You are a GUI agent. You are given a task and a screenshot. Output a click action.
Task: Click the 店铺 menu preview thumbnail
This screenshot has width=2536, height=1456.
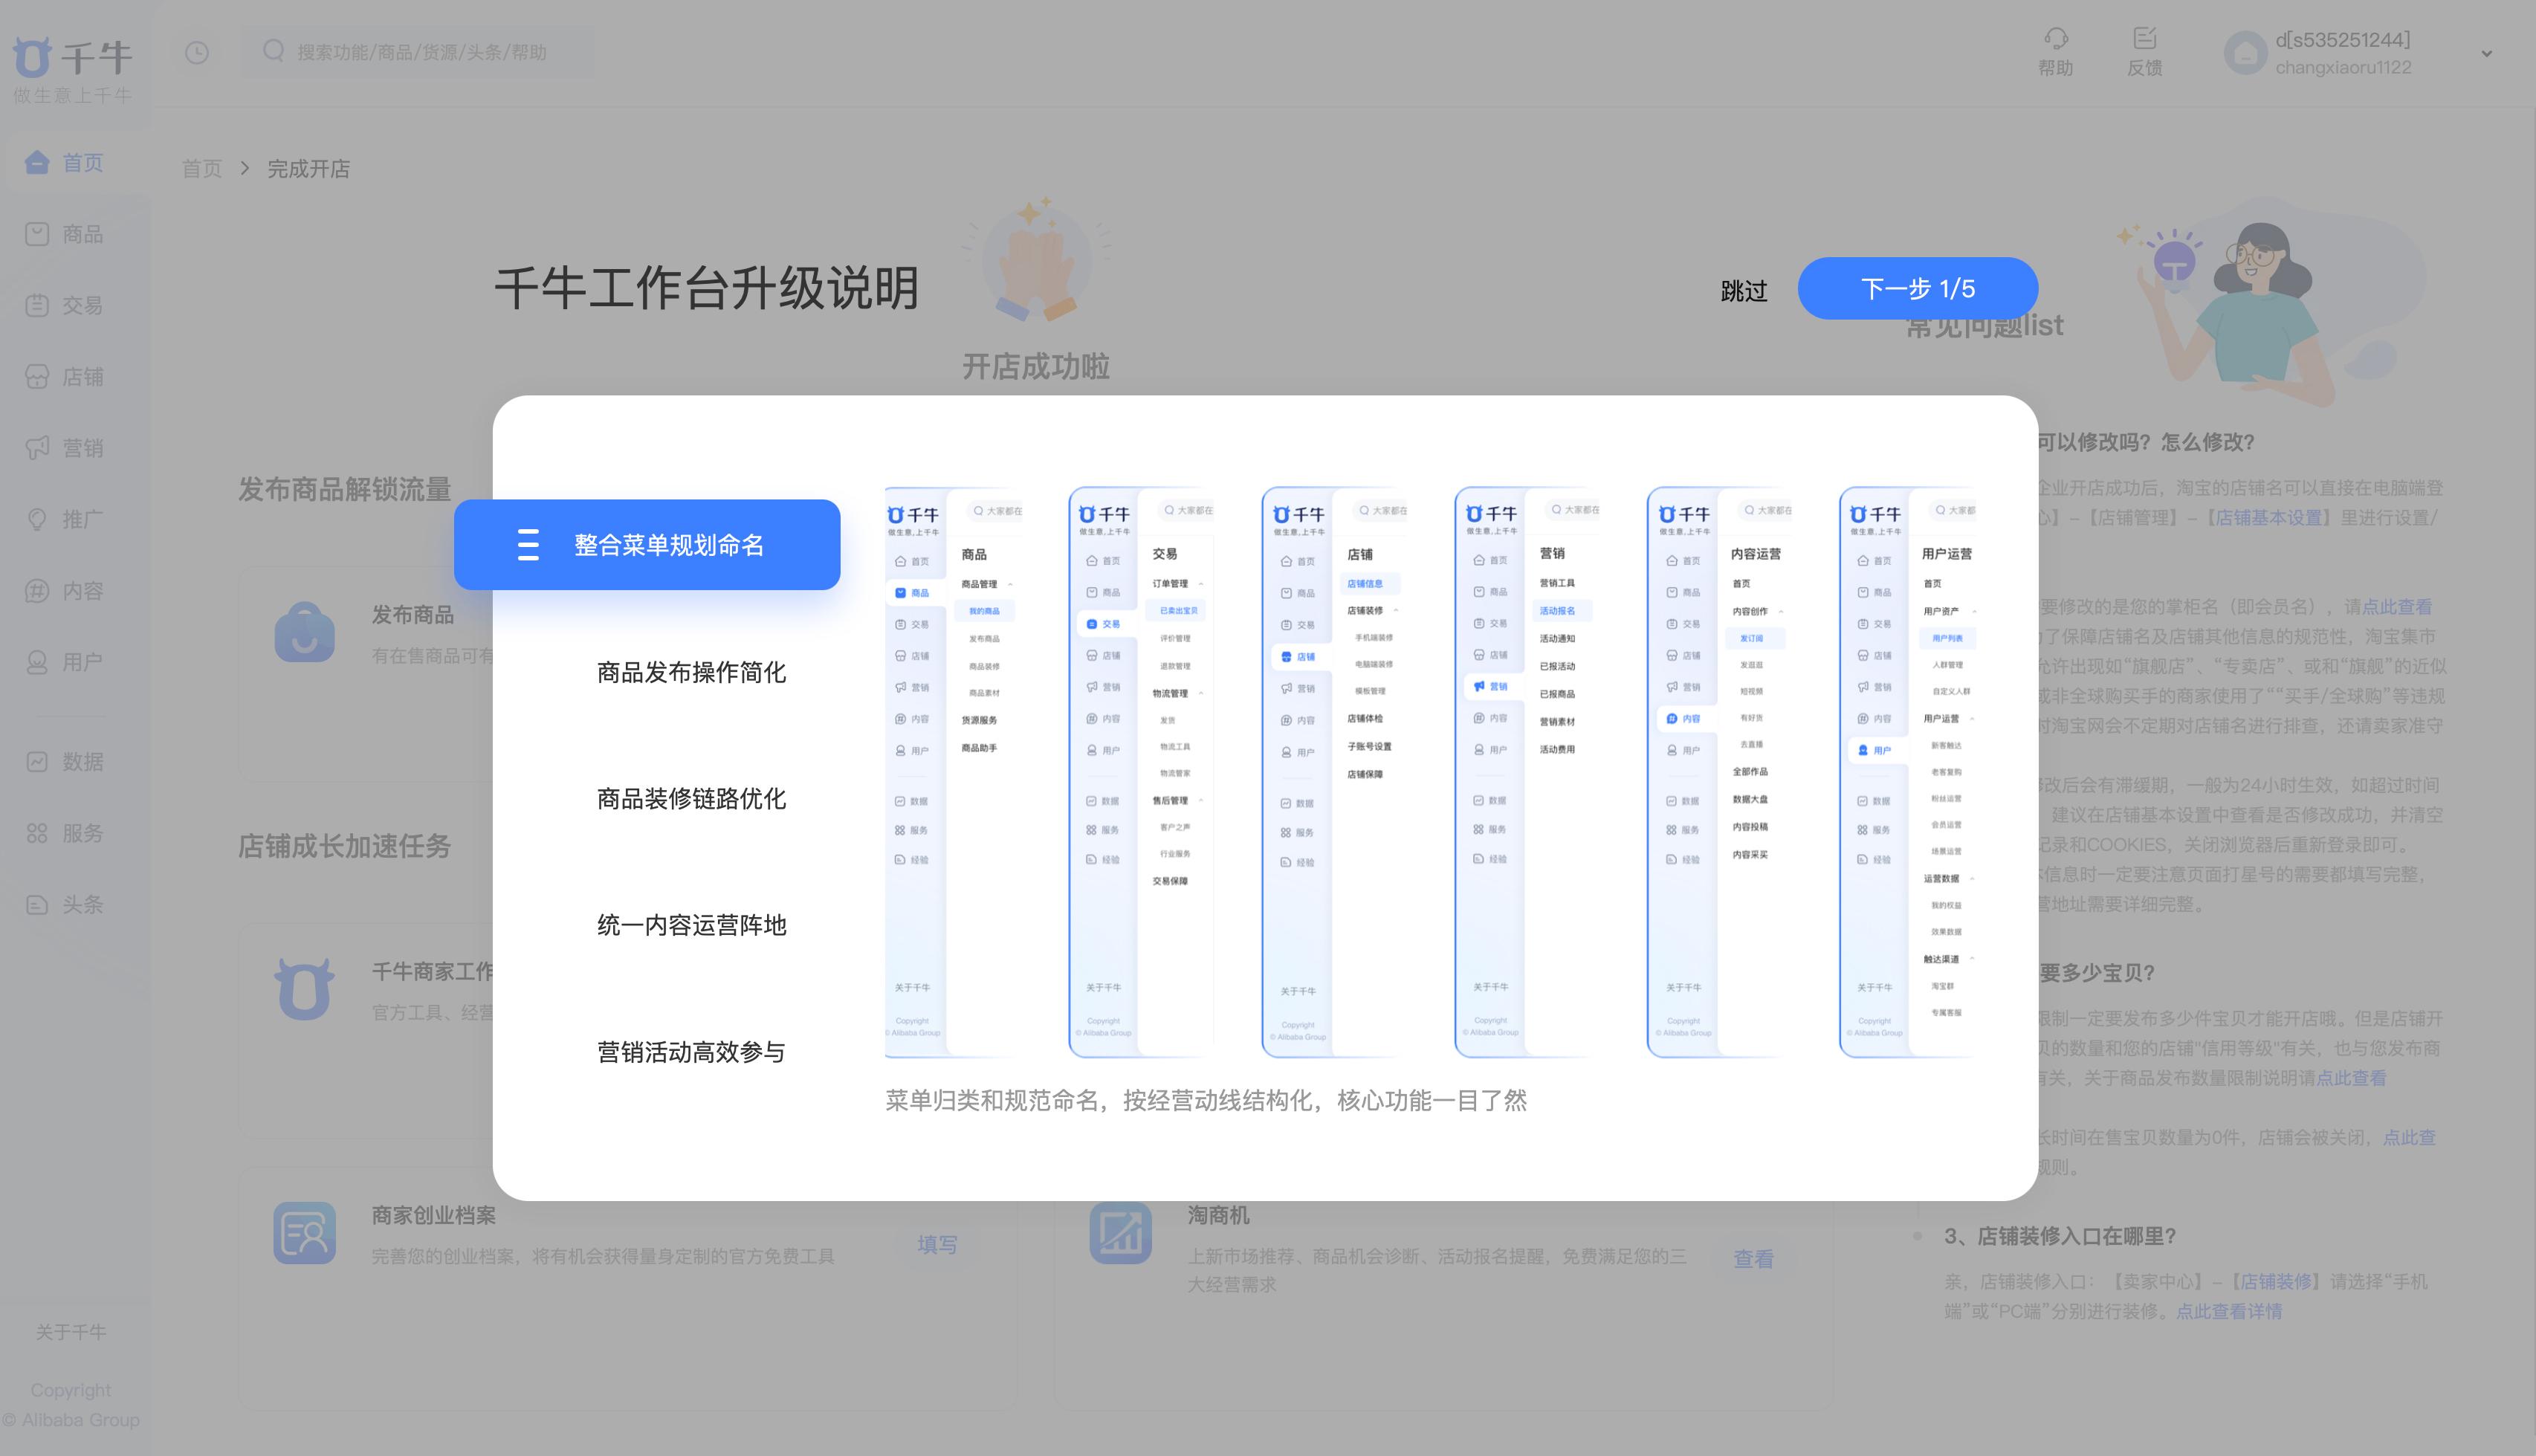click(1334, 771)
